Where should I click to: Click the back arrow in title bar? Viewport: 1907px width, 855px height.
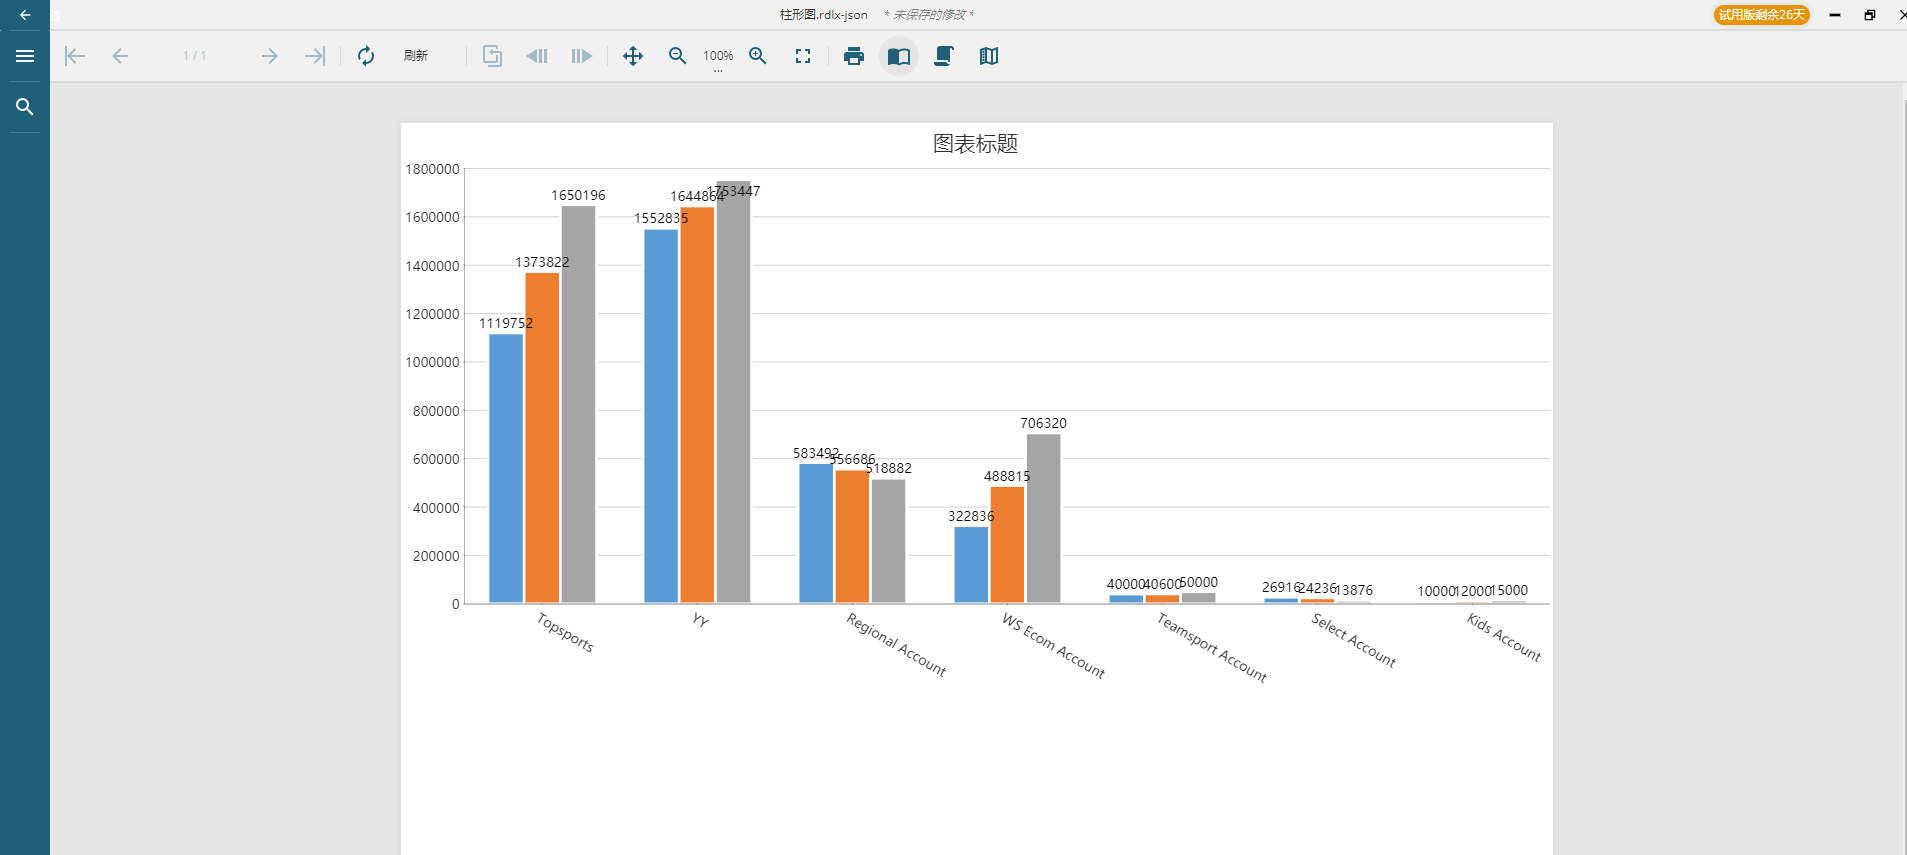(x=25, y=15)
